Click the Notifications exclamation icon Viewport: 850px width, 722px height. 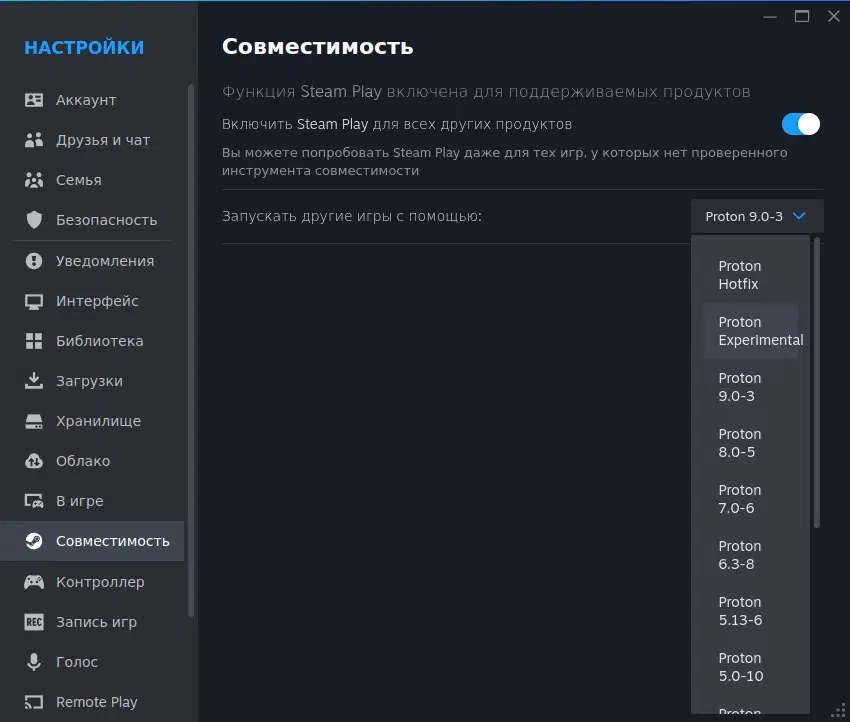(x=34, y=261)
